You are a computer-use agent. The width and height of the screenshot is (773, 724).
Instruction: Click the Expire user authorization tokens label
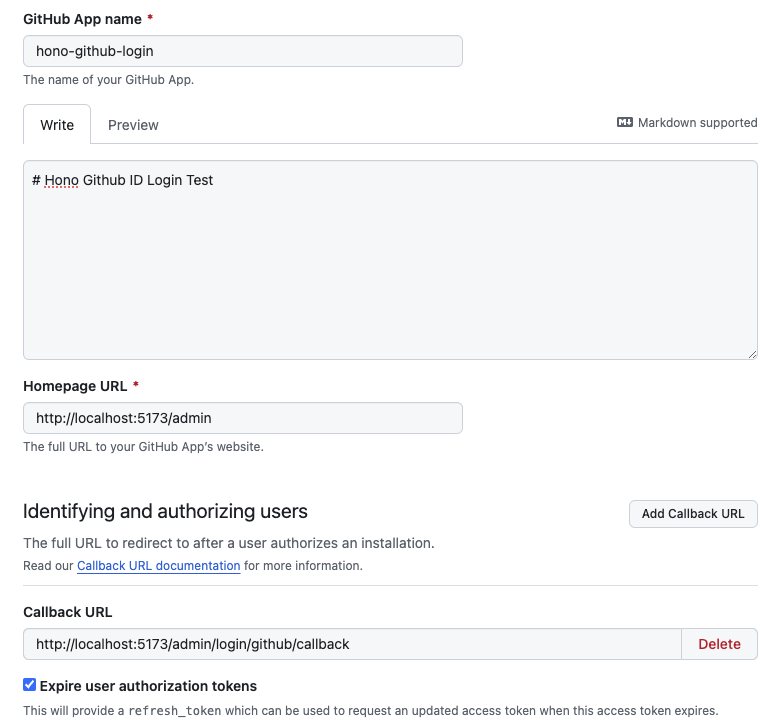coord(148,686)
